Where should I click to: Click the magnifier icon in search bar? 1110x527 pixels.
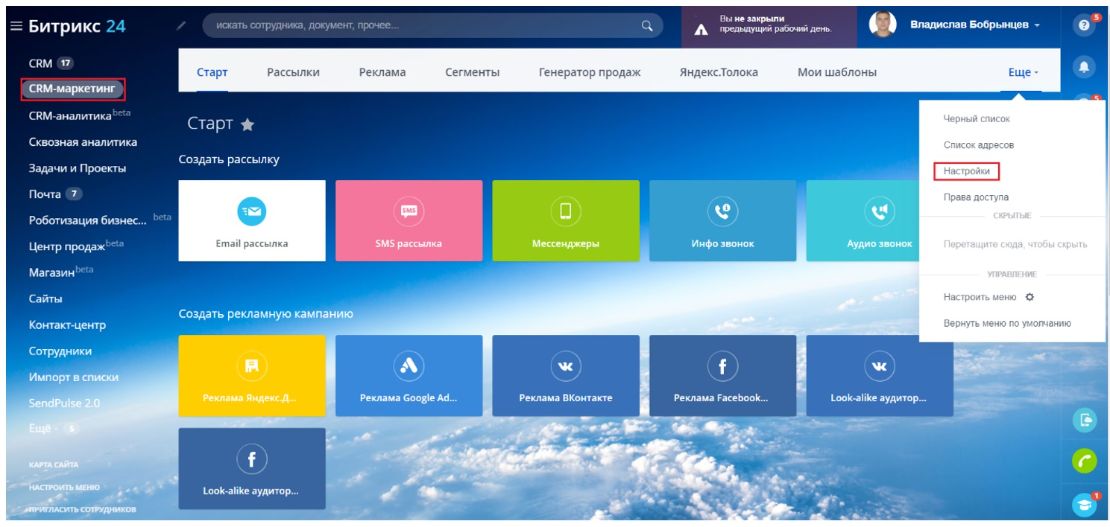click(646, 26)
